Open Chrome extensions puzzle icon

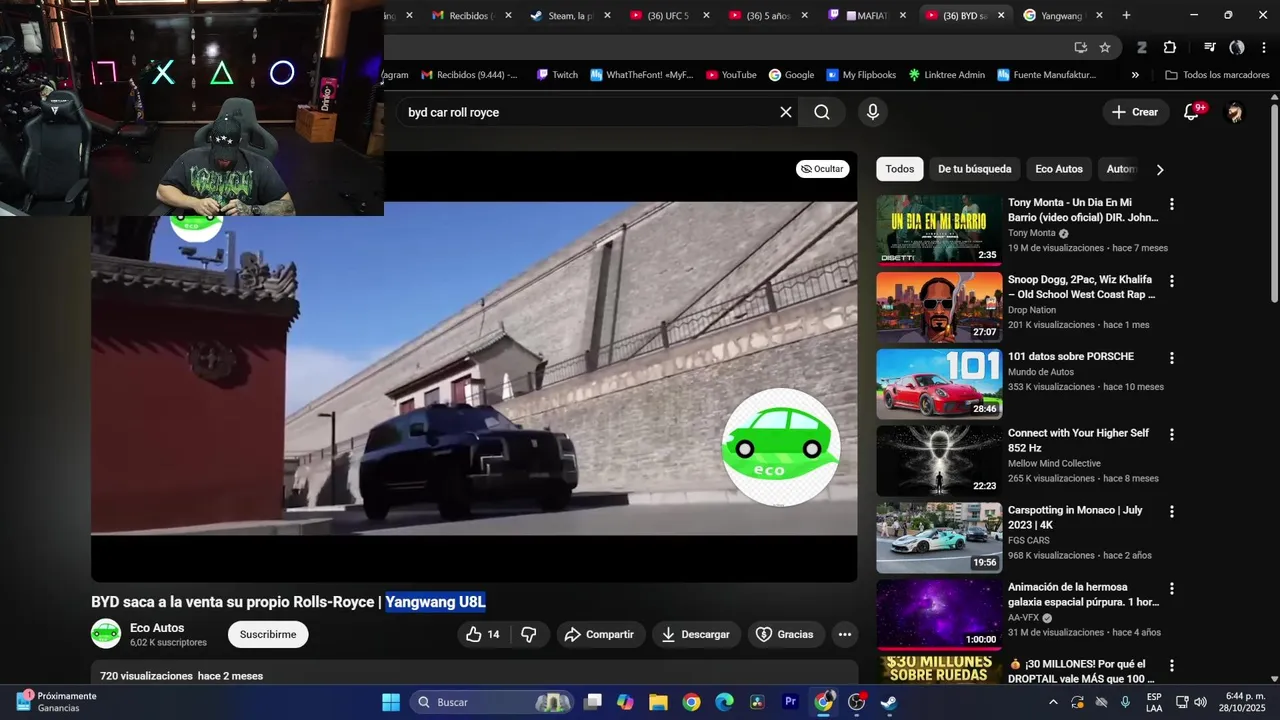[1170, 47]
